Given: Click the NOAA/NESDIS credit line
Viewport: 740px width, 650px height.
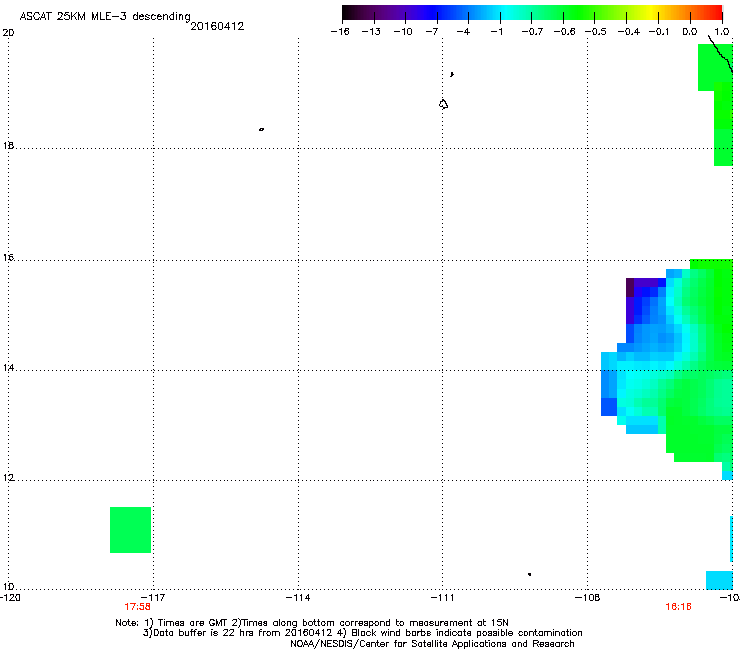Looking at the screenshot, I should pos(432,644).
